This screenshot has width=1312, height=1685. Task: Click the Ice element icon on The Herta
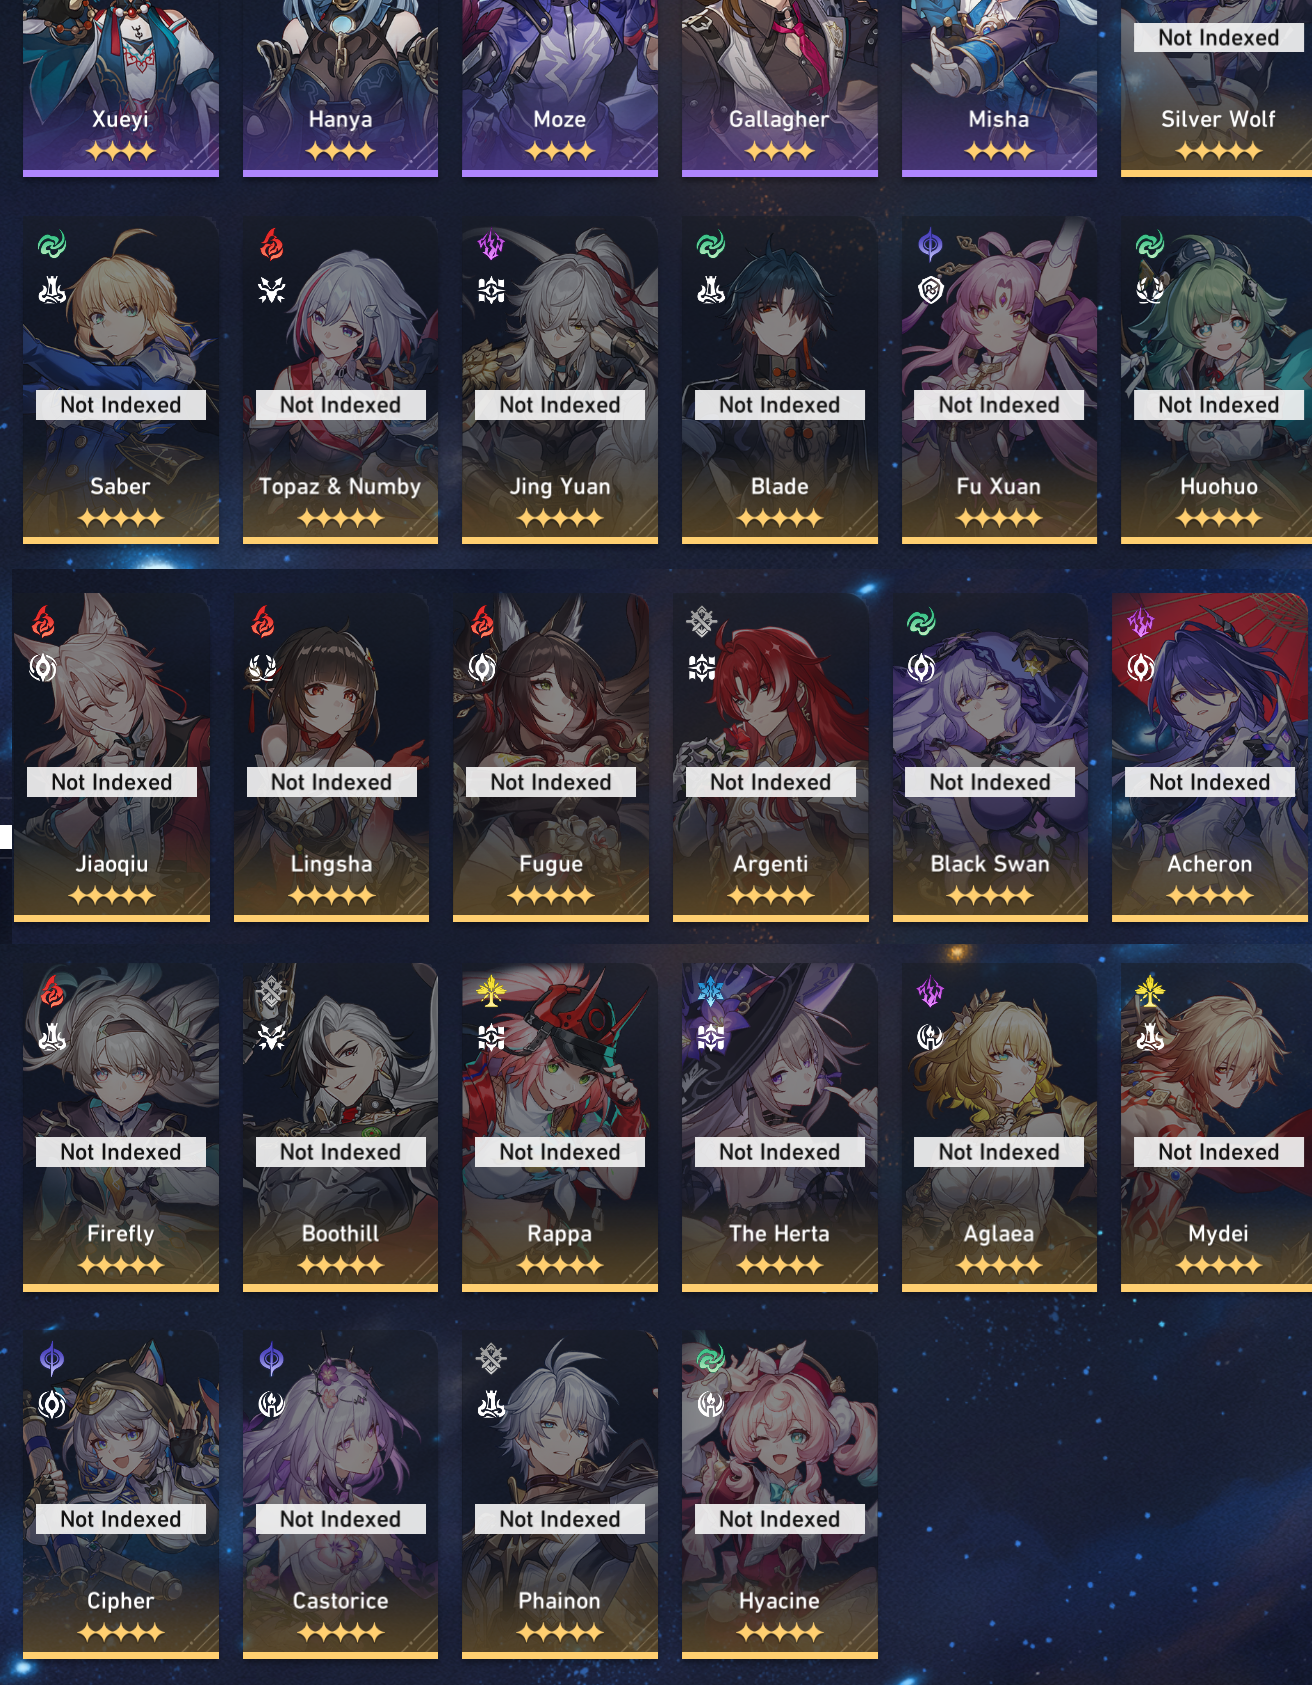point(711,991)
